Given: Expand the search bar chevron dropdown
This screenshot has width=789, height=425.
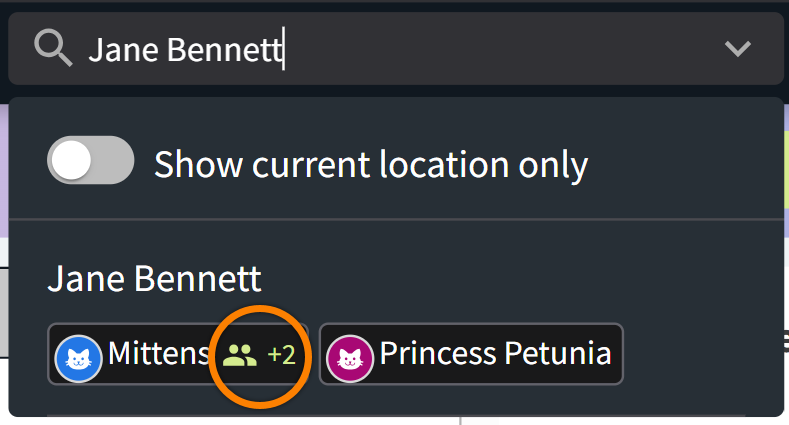Looking at the screenshot, I should tap(738, 48).
